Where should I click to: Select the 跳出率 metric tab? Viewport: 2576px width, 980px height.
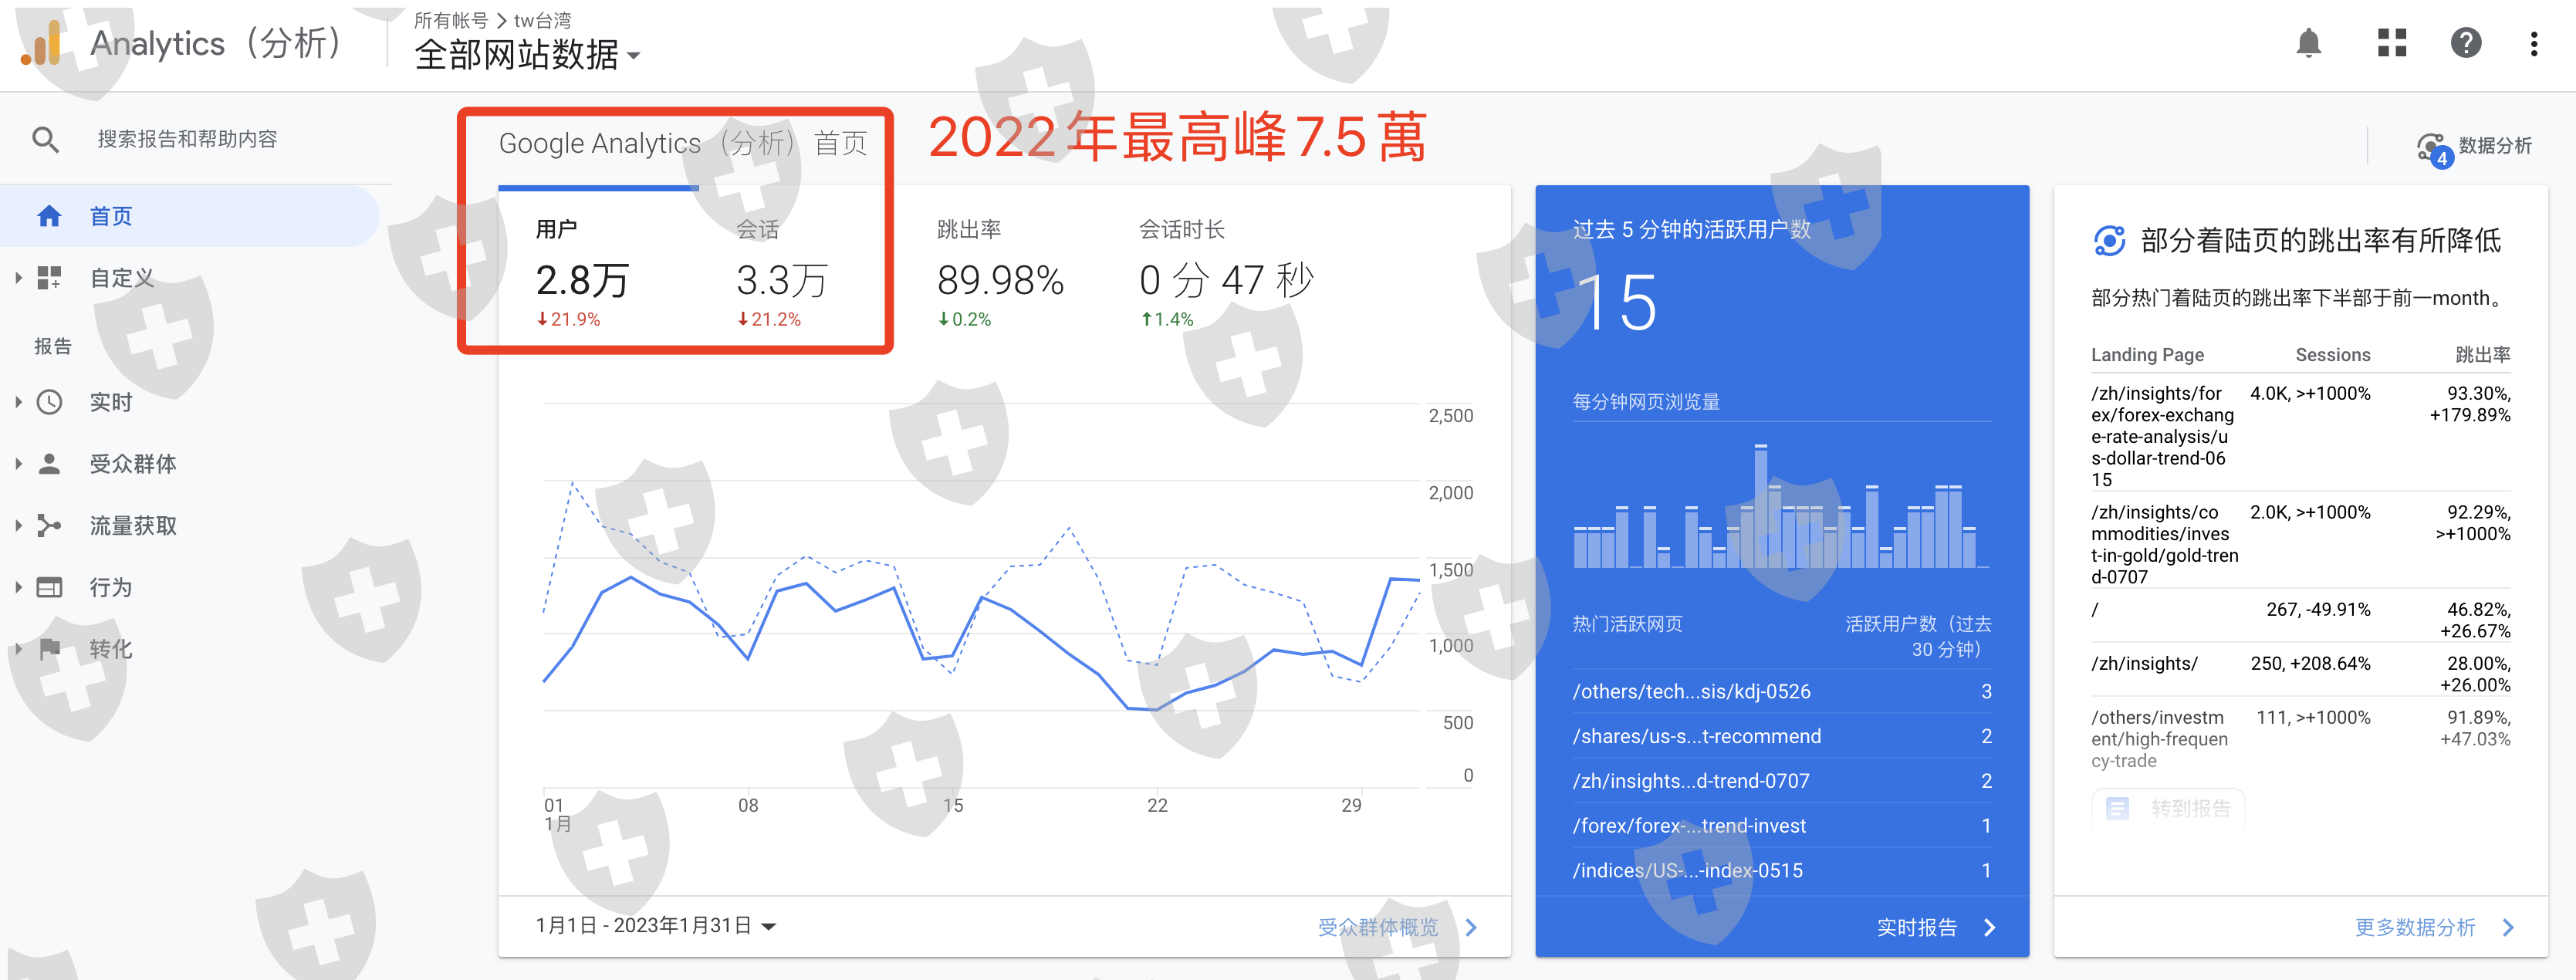999,272
